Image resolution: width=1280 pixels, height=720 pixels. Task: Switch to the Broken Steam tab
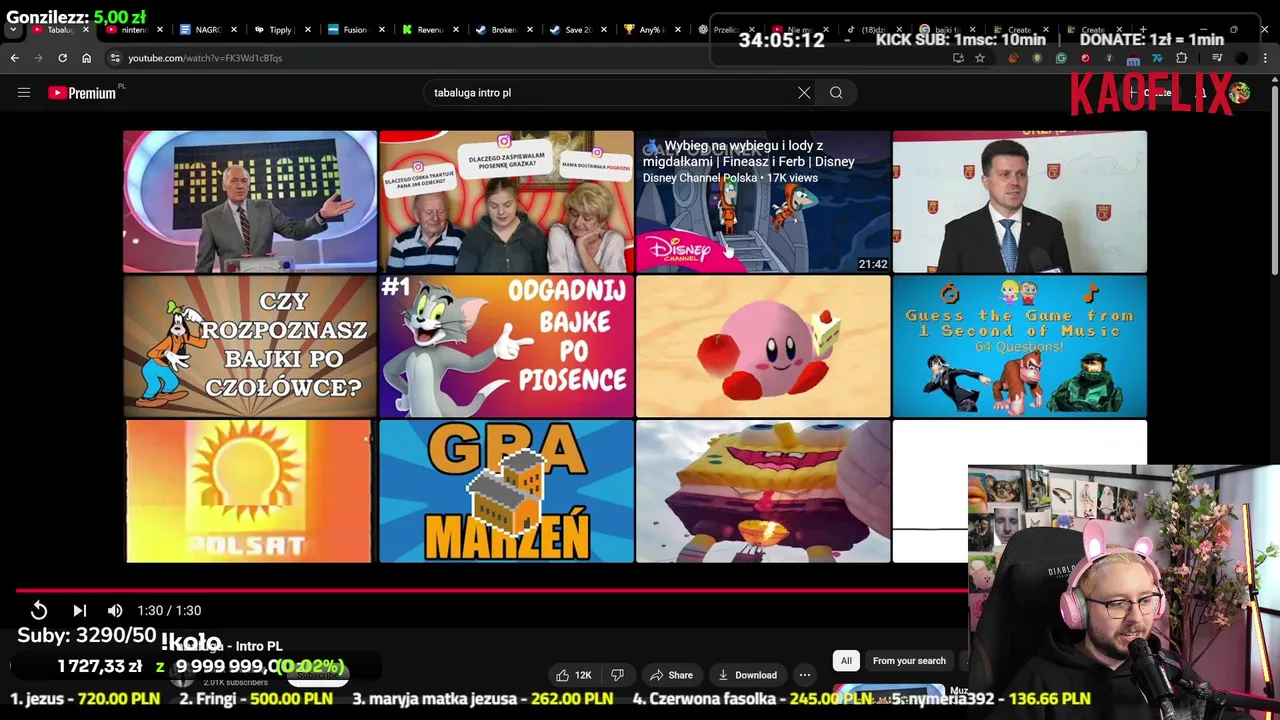pyautogui.click(x=502, y=30)
